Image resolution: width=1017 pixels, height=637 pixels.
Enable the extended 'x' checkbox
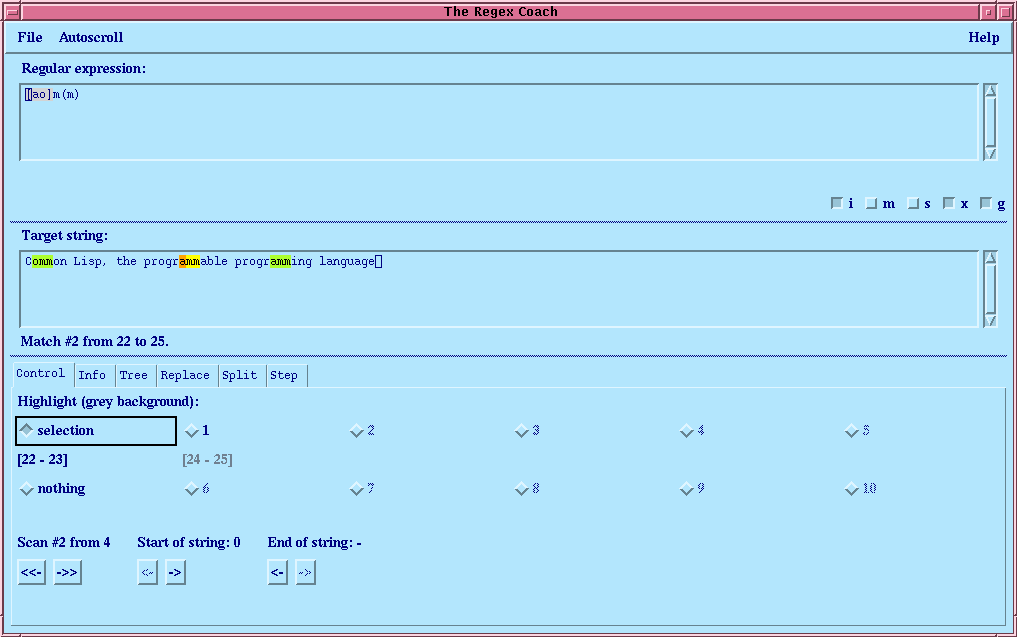949,203
